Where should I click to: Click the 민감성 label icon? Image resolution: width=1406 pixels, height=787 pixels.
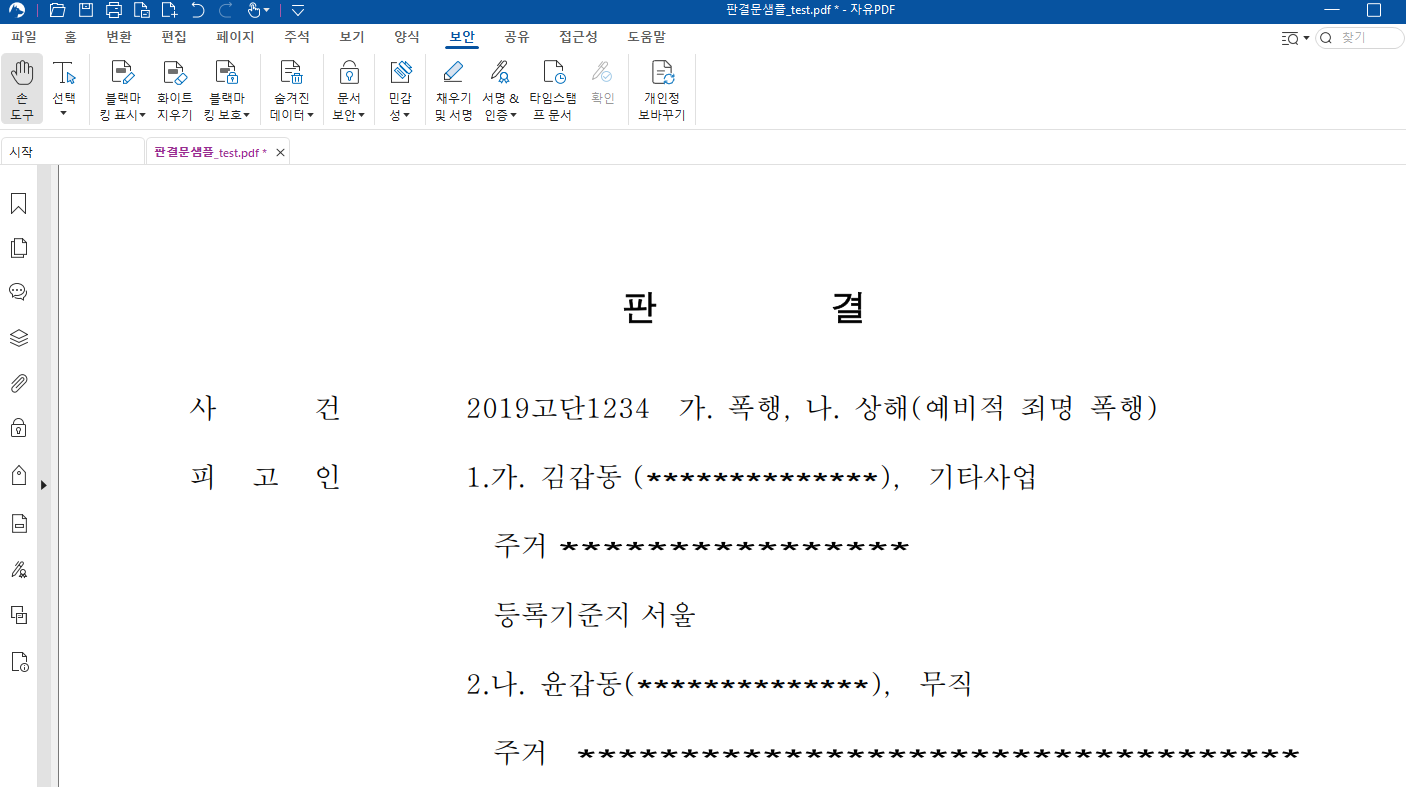[x=400, y=73]
